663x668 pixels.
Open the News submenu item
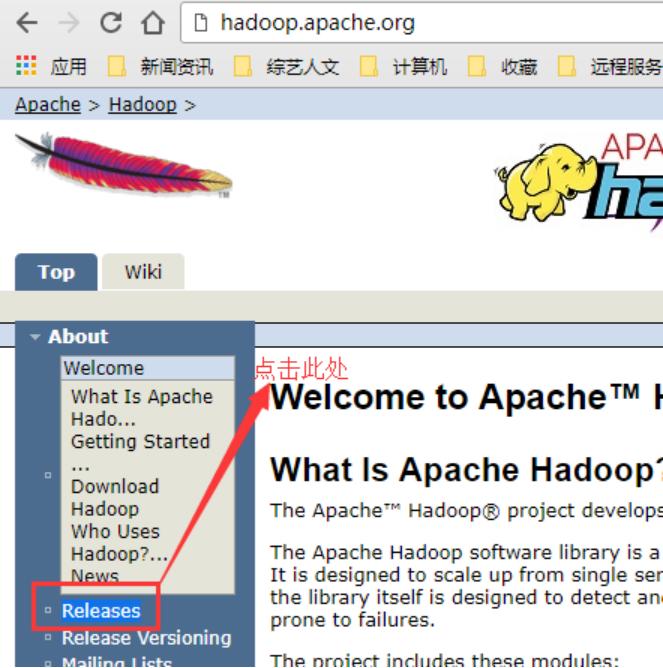click(x=95, y=576)
